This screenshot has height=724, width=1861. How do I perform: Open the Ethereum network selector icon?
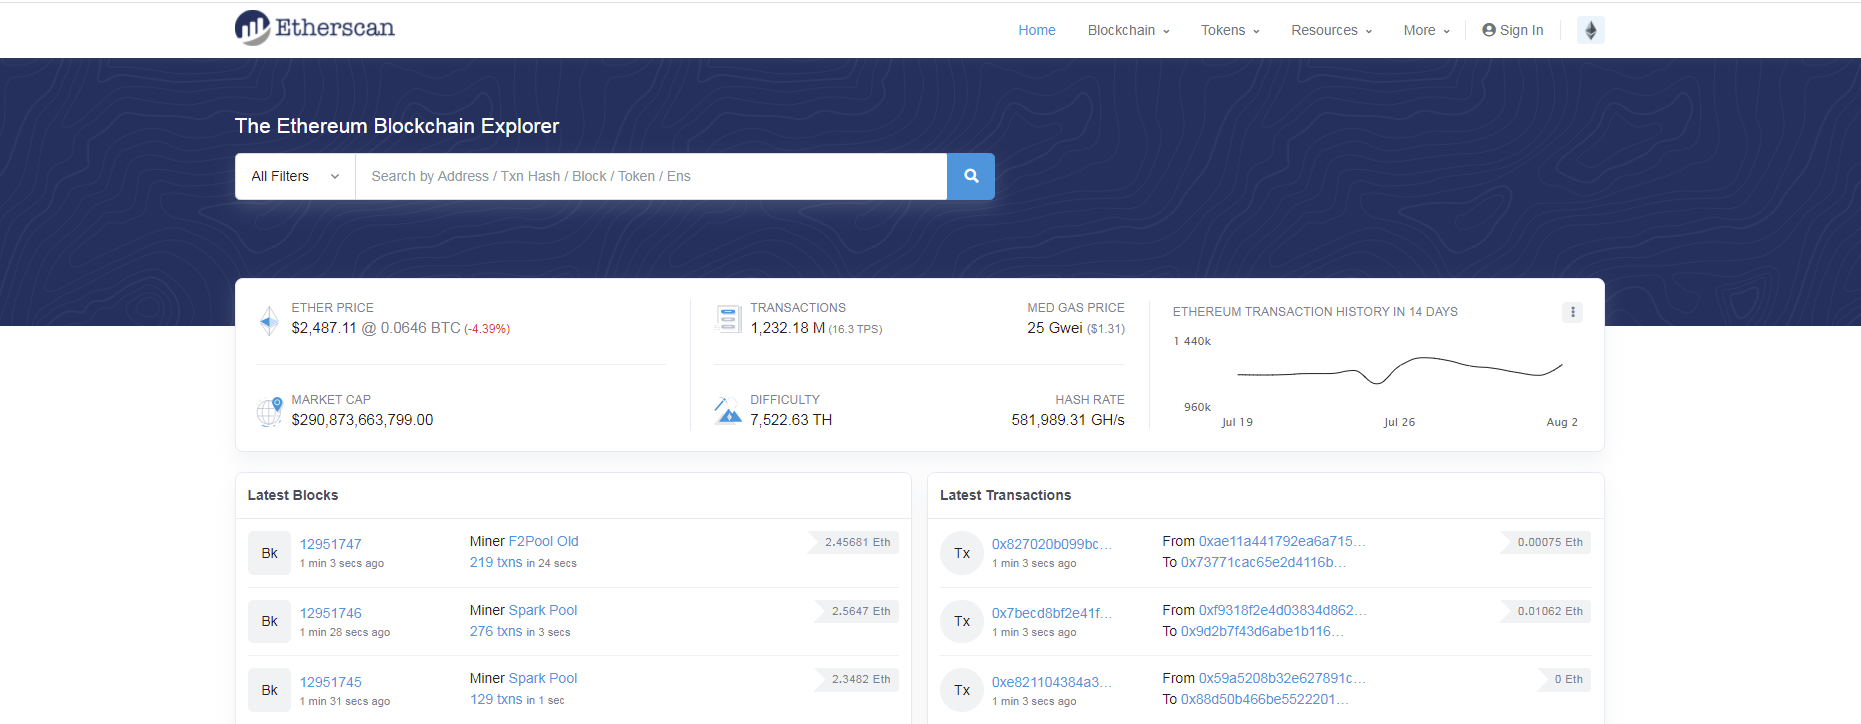click(x=1590, y=30)
